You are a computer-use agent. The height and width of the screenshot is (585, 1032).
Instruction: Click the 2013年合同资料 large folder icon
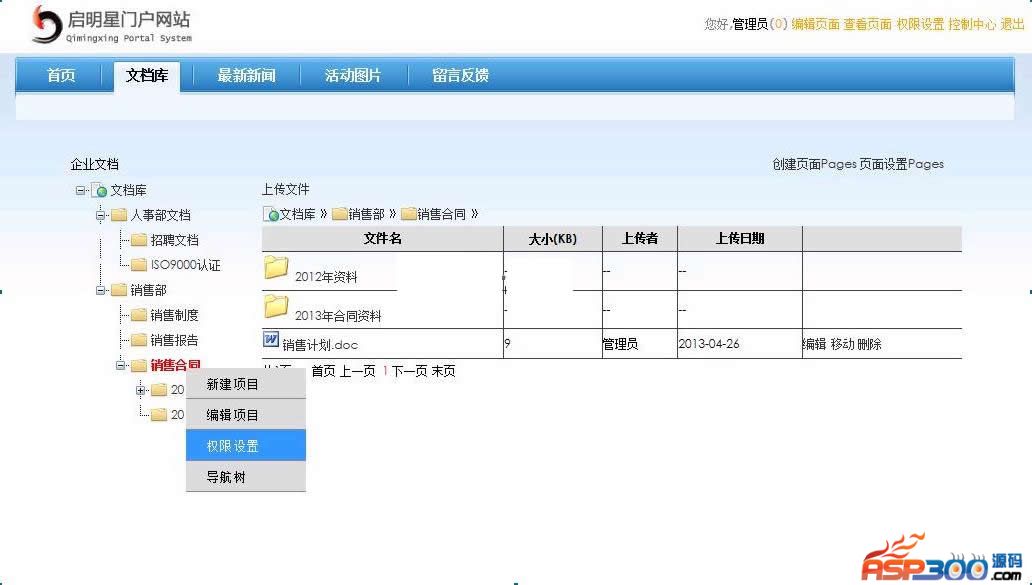276,307
